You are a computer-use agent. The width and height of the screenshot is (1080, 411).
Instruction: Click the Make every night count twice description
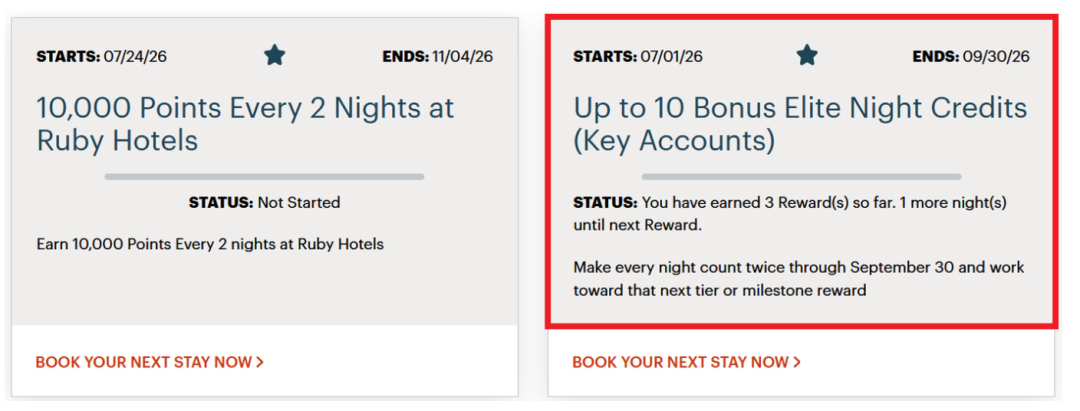(x=799, y=279)
